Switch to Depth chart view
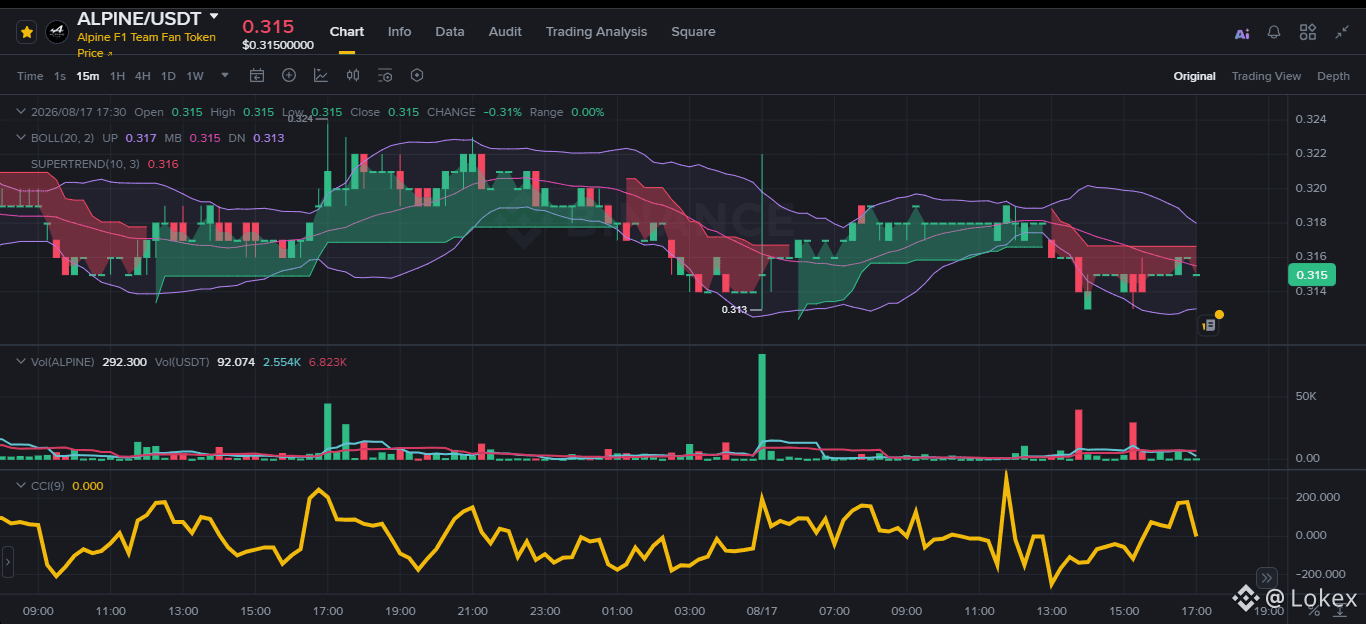Viewport: 1366px width, 624px height. point(1333,76)
